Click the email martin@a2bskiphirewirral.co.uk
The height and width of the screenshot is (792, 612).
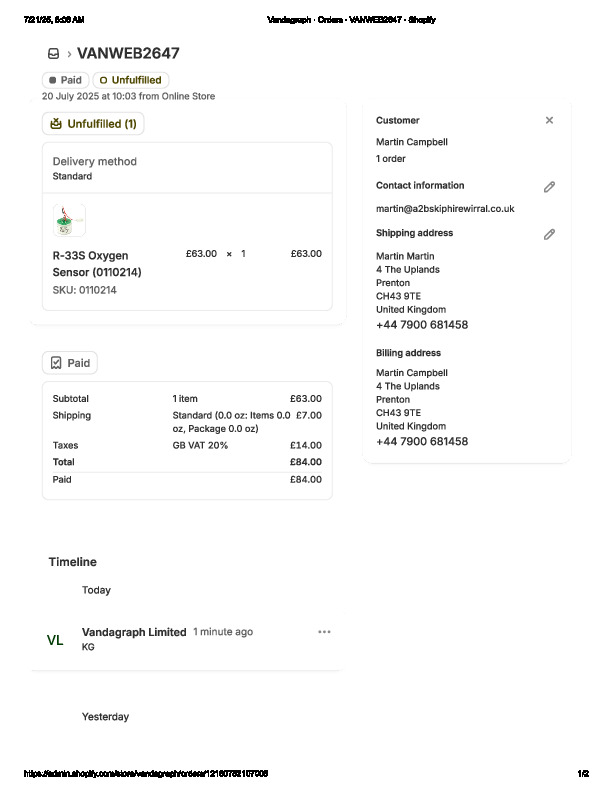pyautogui.click(x=445, y=209)
